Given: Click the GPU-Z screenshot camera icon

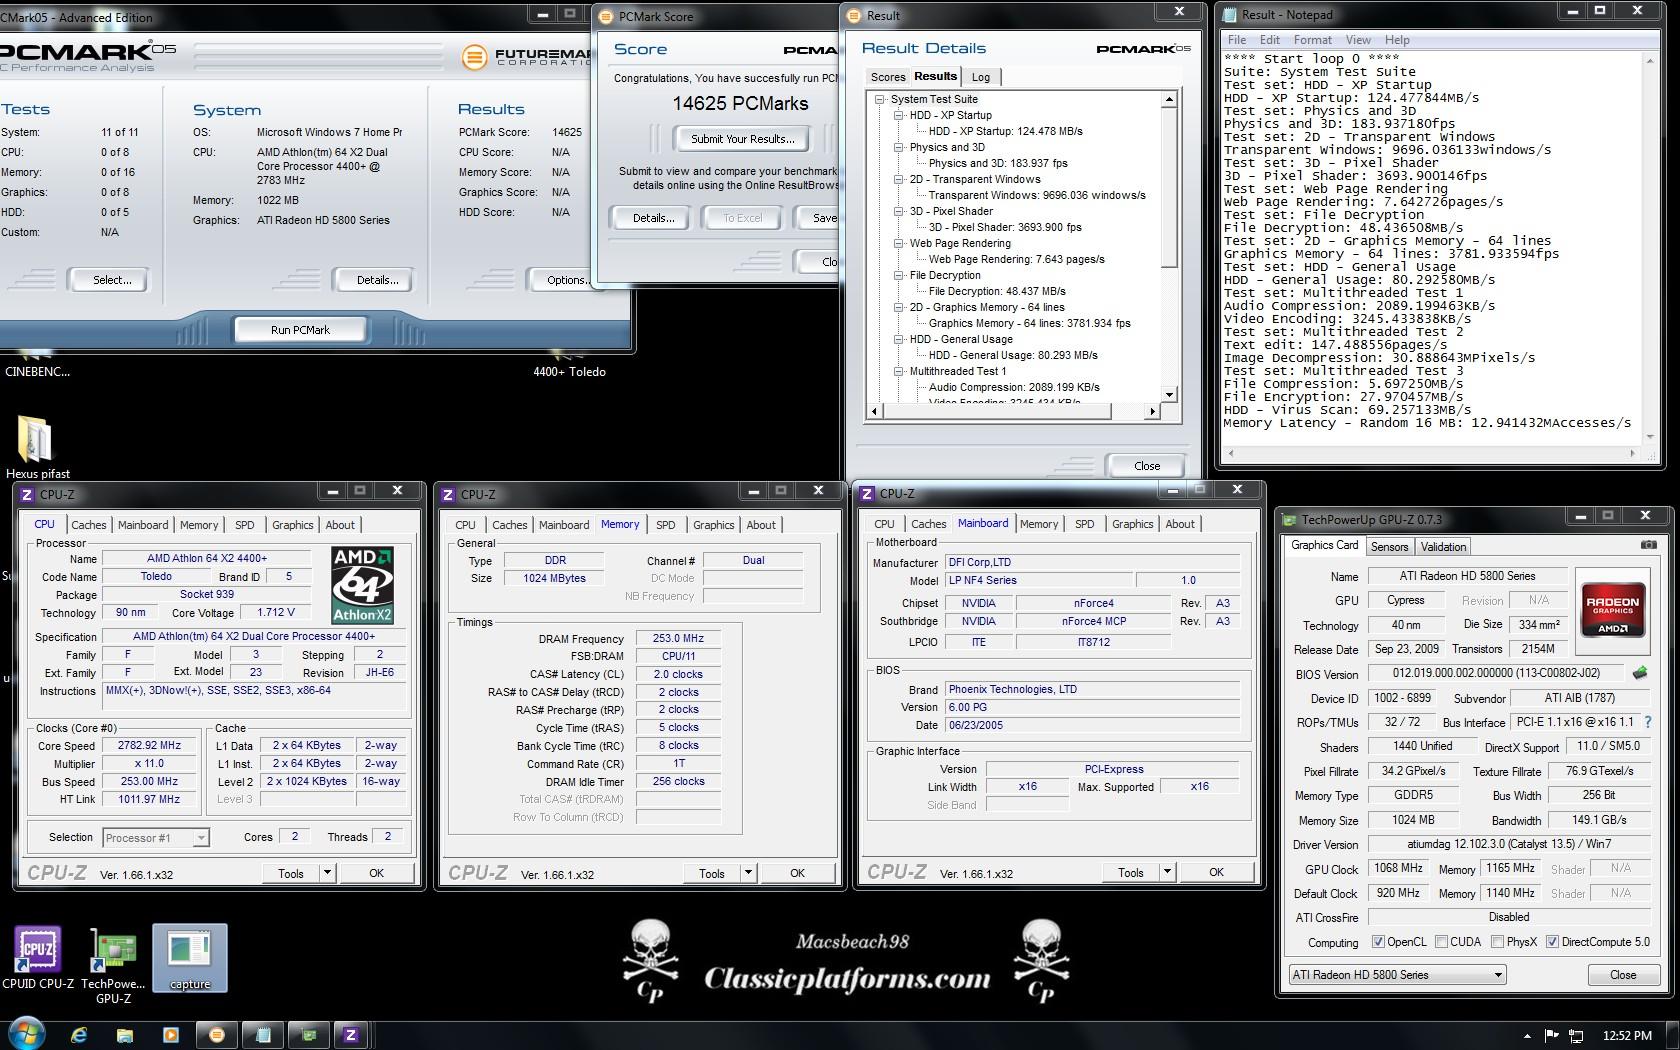Looking at the screenshot, I should coord(1647,546).
